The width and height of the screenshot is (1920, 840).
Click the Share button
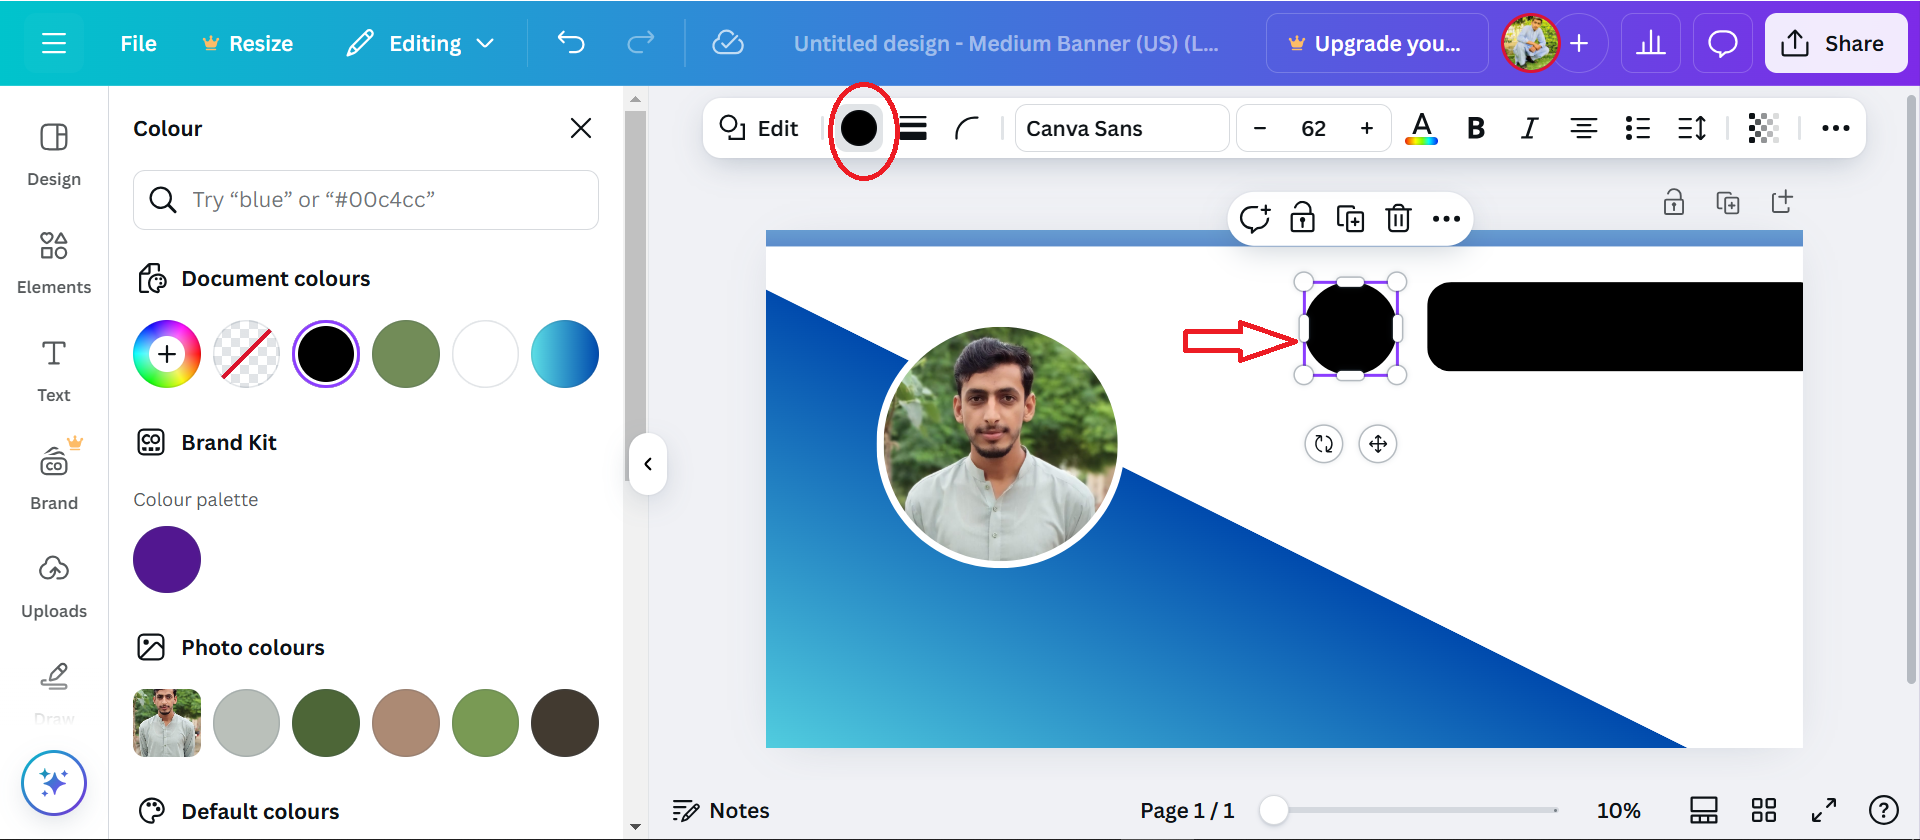(x=1835, y=43)
